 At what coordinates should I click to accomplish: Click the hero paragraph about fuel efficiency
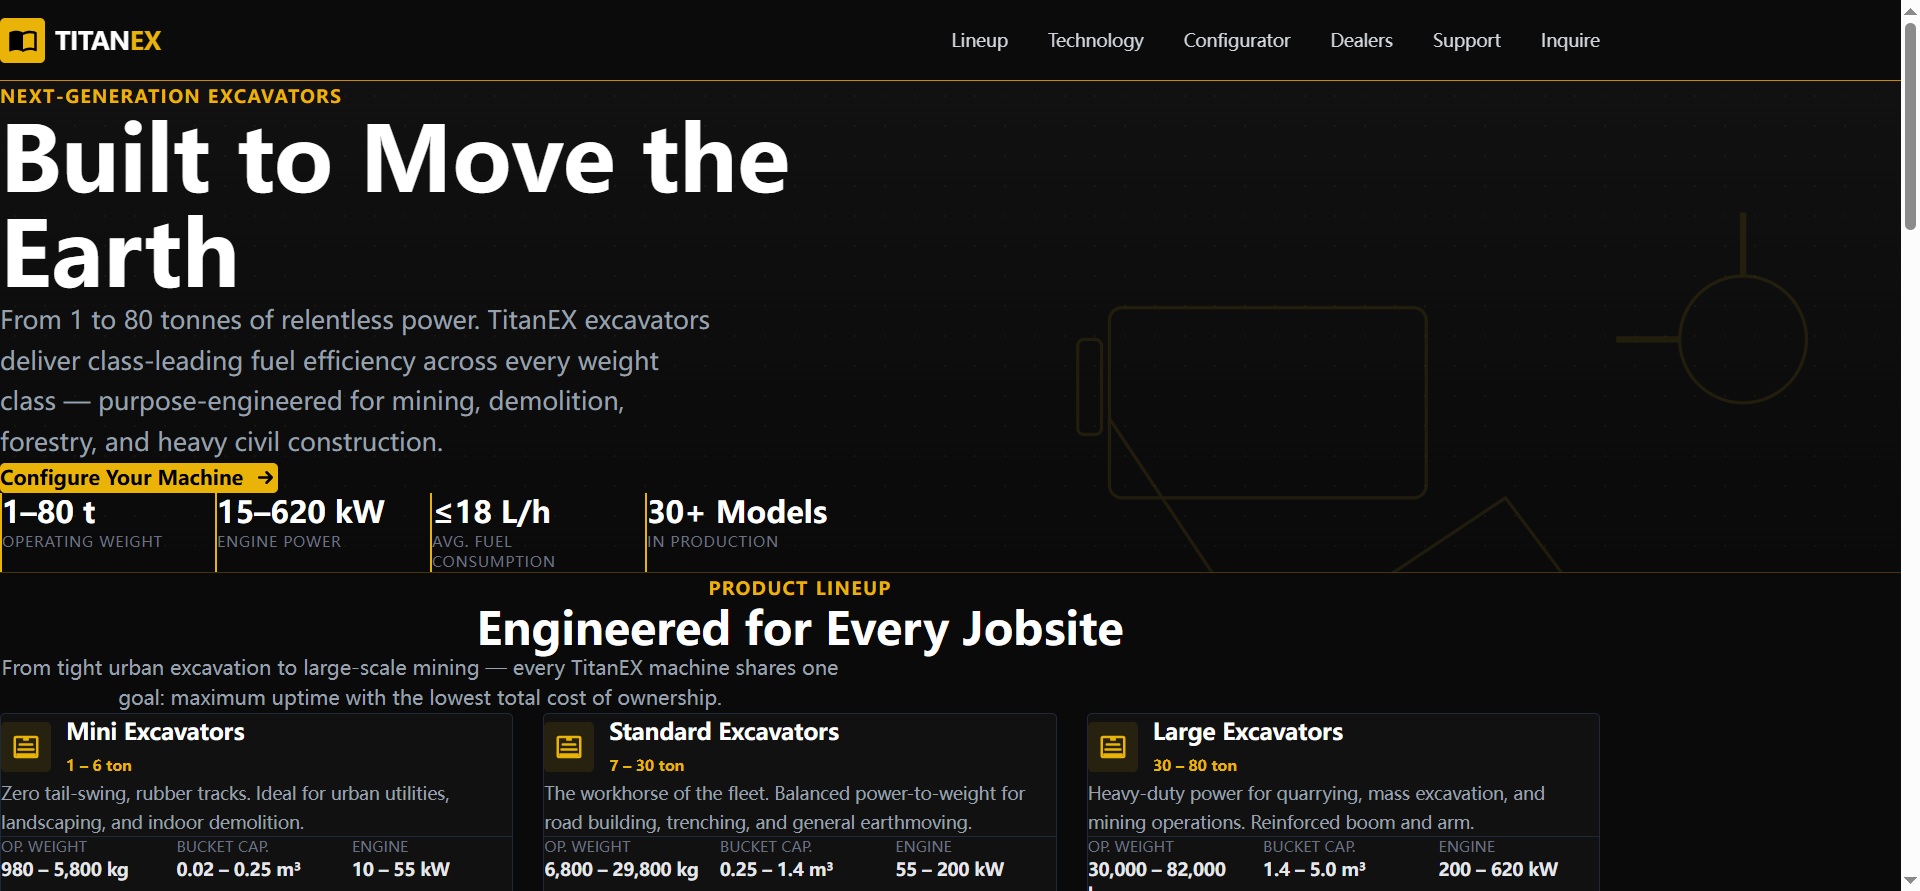click(355, 381)
